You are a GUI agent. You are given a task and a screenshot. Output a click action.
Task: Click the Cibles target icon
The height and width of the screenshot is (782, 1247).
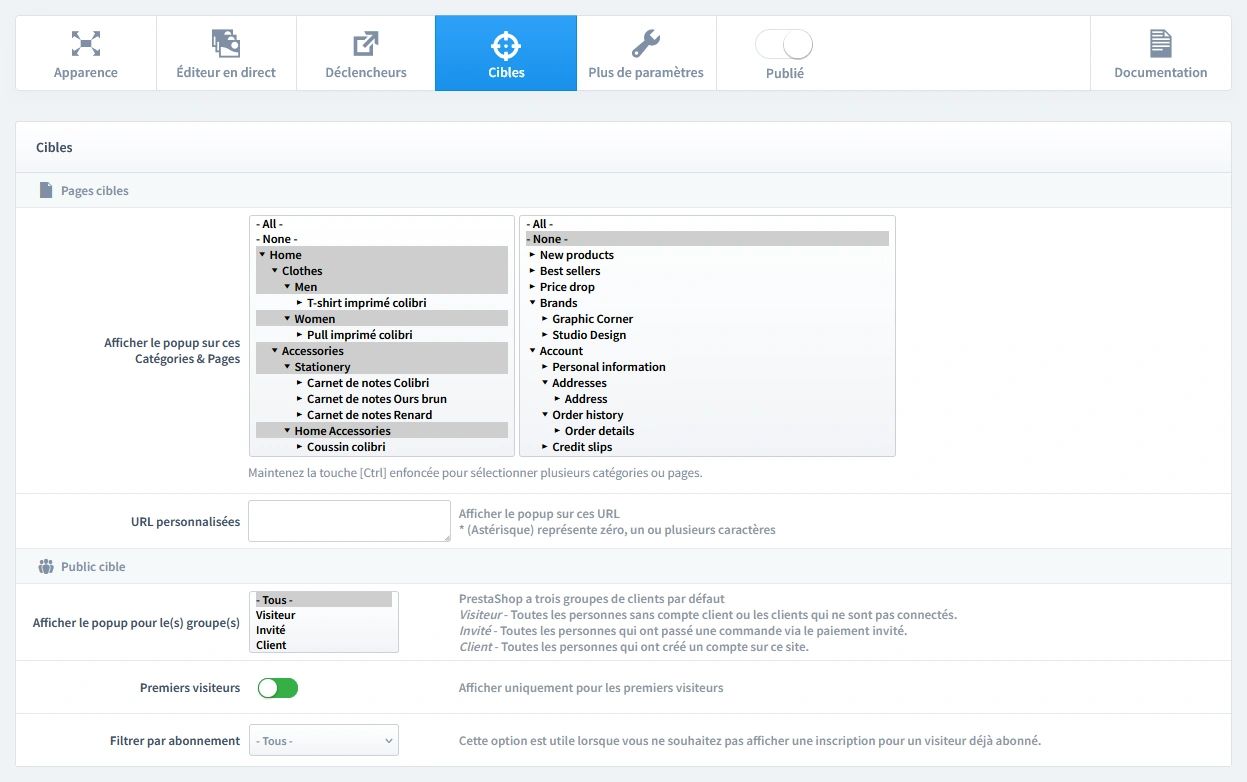505,44
